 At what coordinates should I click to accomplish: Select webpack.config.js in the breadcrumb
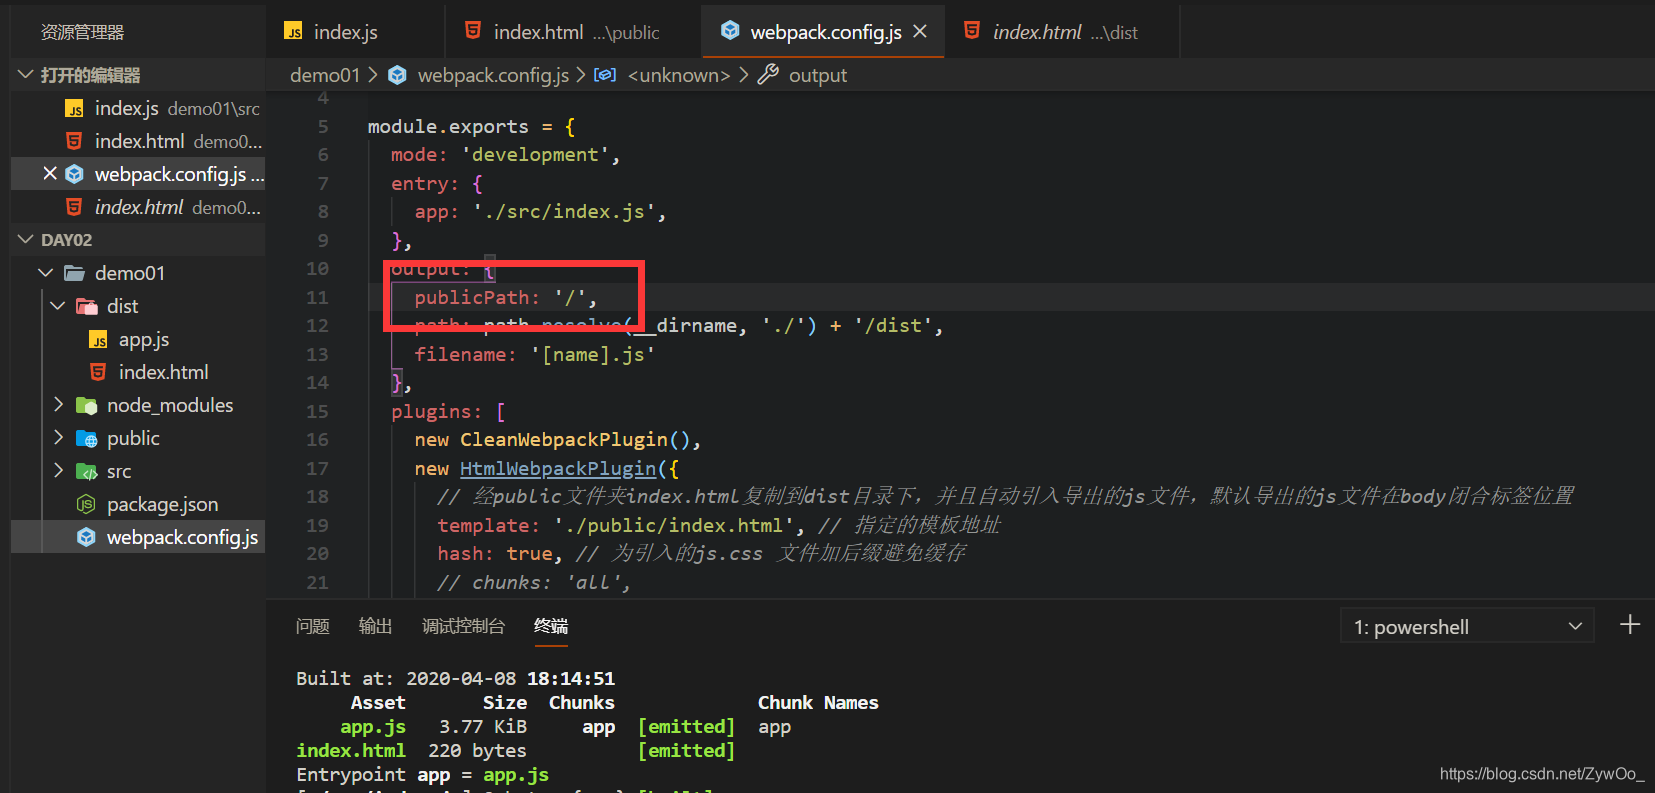[493, 75]
